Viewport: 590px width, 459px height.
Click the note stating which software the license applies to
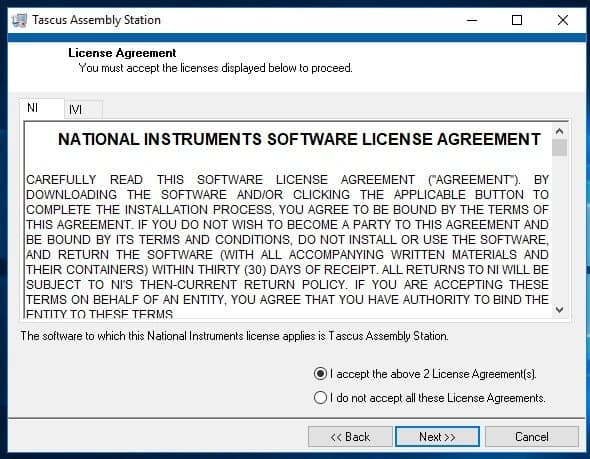[x=234, y=336]
